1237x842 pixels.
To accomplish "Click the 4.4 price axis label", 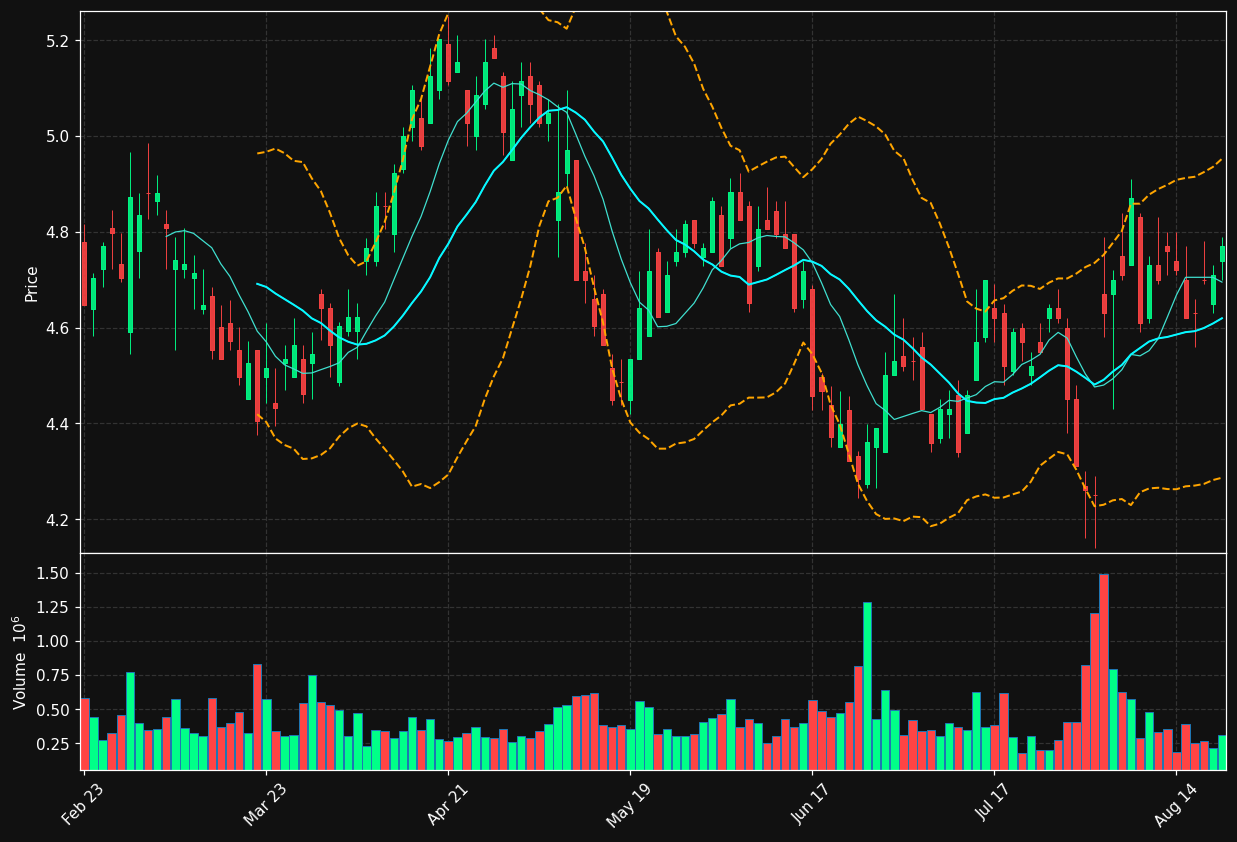I will (x=56, y=425).
